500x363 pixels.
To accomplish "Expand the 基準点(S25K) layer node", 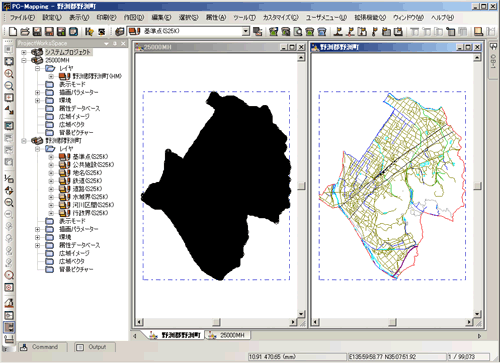I will 51,157.
